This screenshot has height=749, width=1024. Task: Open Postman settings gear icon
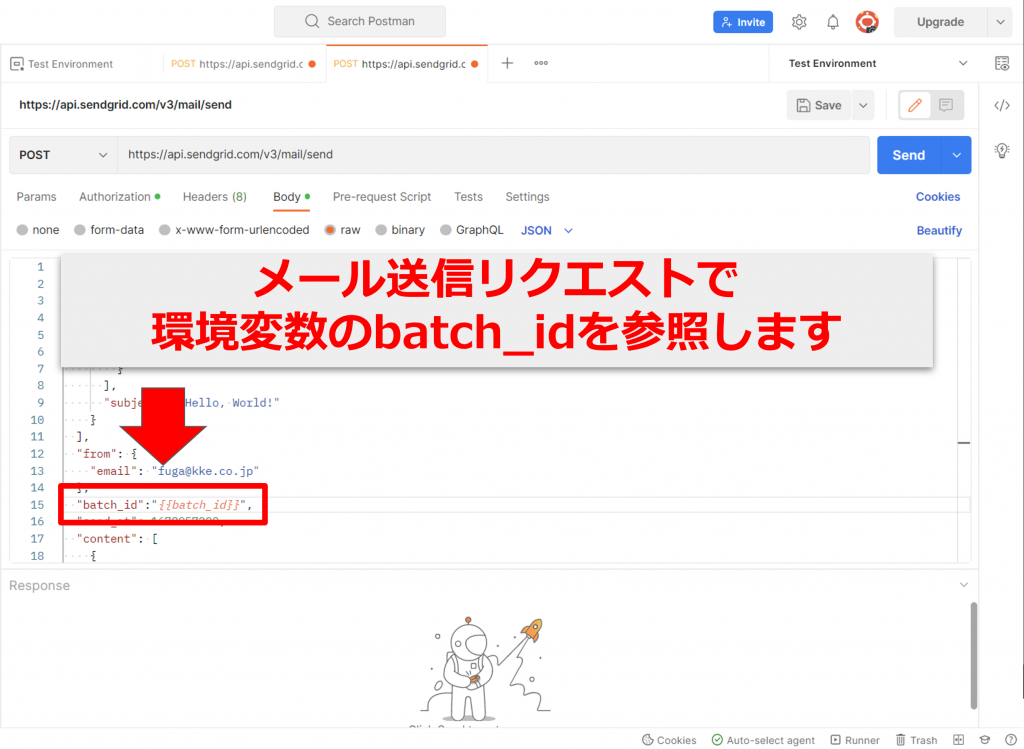click(797, 21)
